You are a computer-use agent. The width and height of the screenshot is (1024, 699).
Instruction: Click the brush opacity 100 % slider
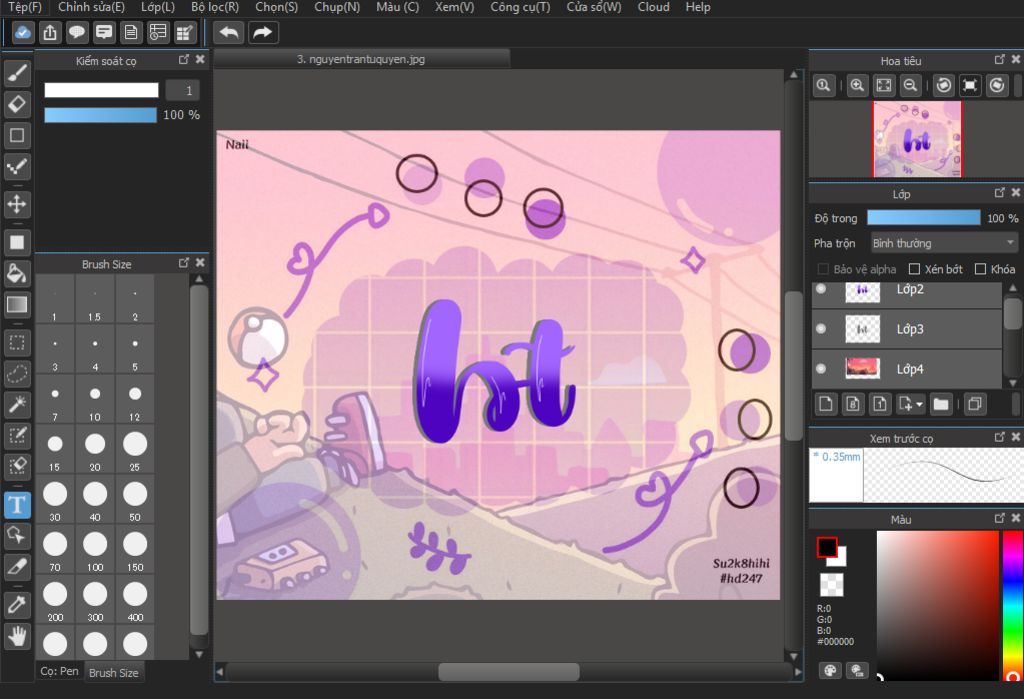click(x=101, y=115)
